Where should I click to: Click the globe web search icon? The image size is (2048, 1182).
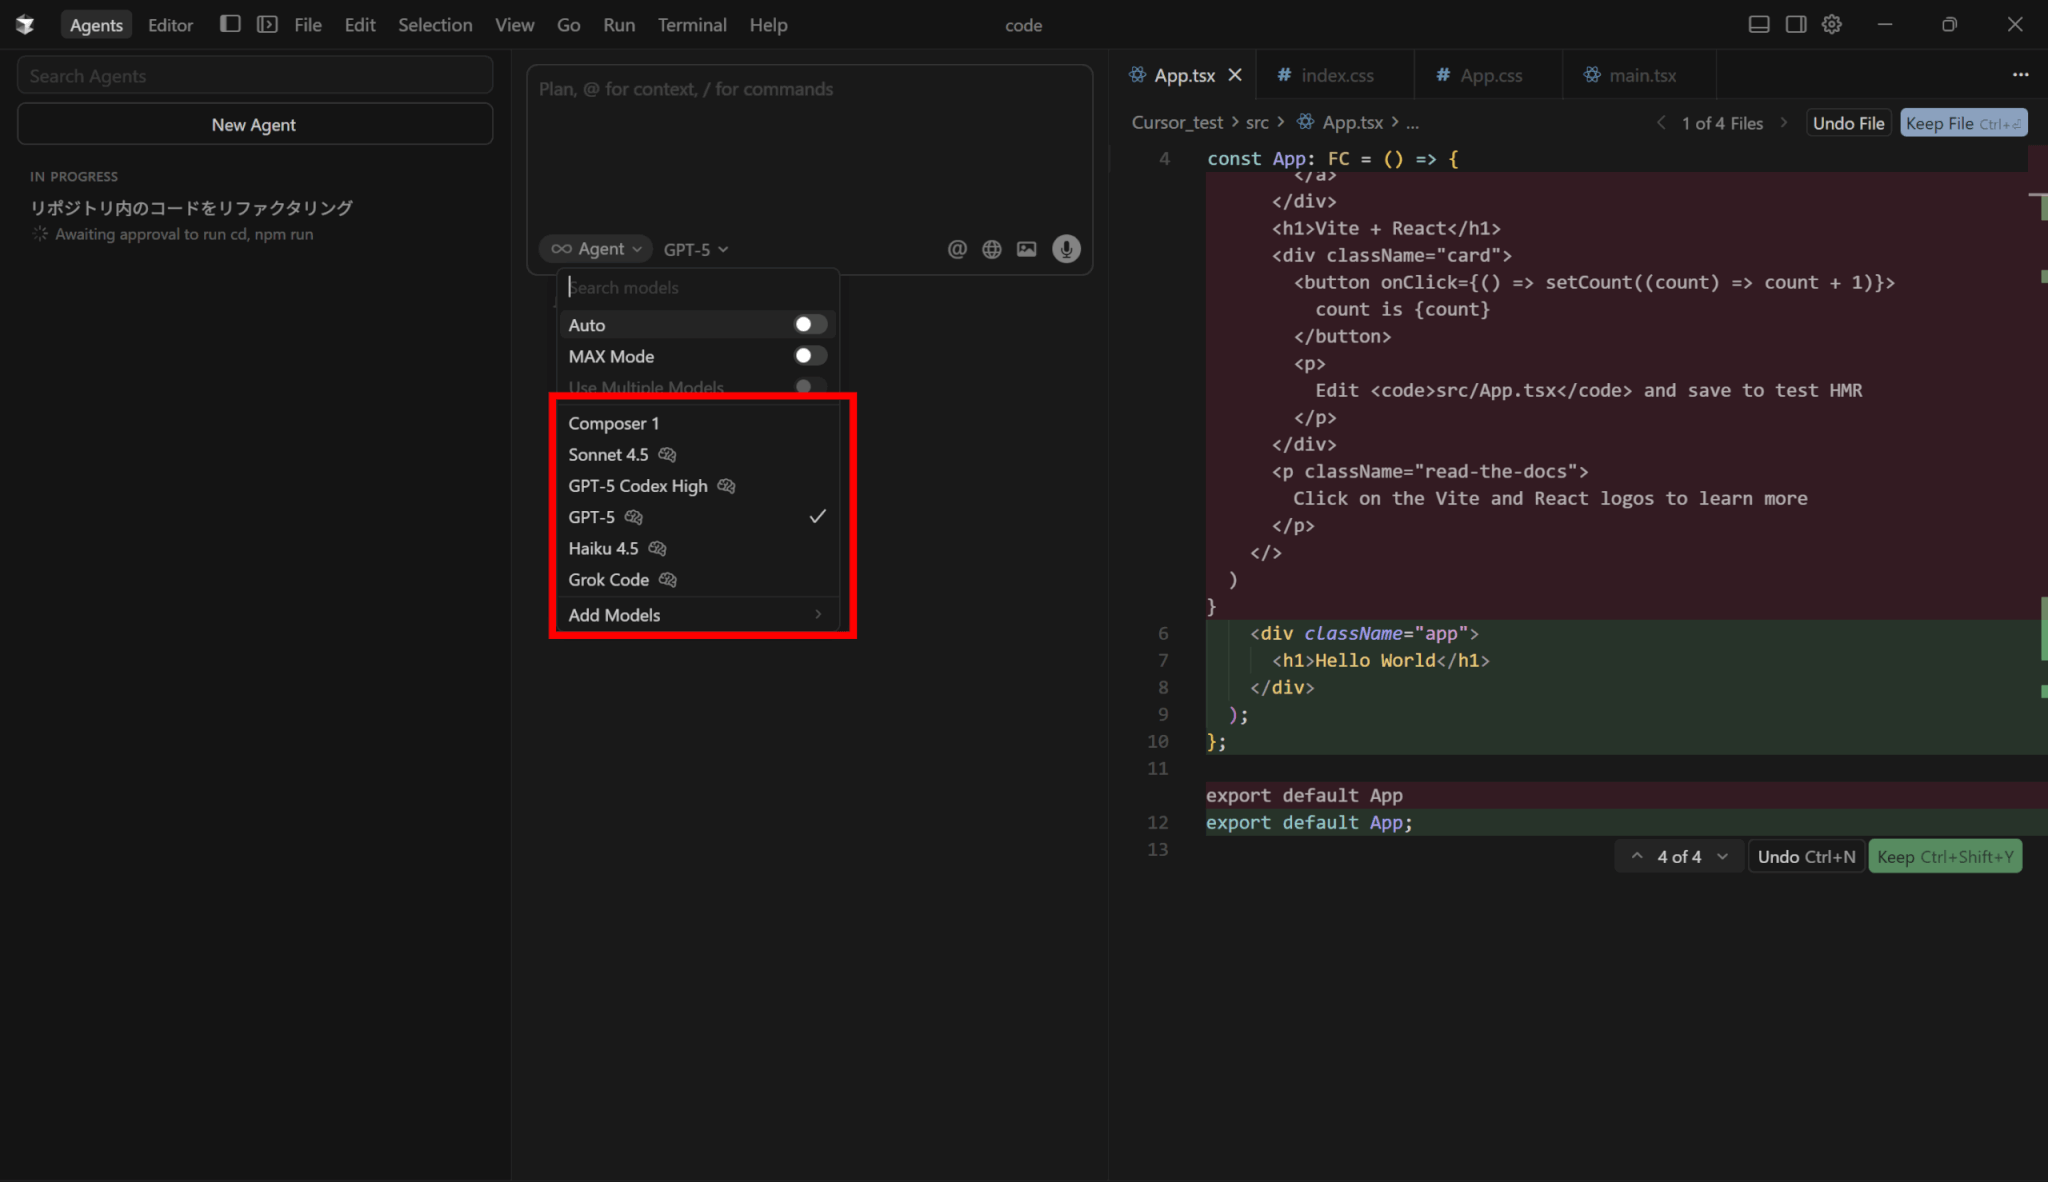(991, 249)
